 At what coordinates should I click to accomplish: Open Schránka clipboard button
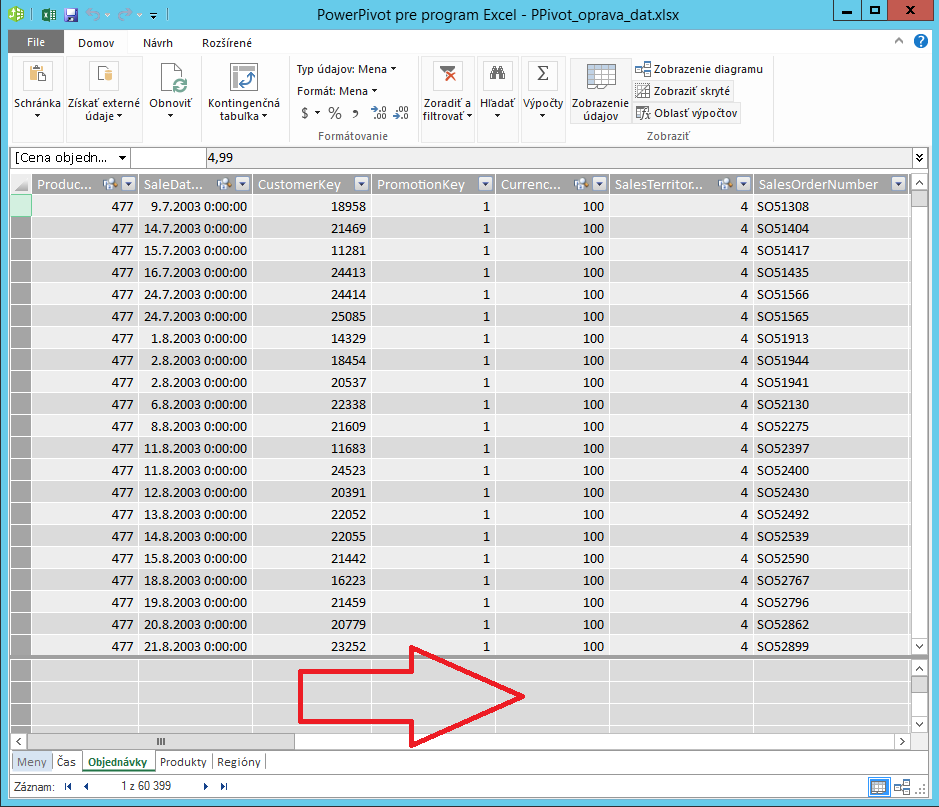coord(37,90)
